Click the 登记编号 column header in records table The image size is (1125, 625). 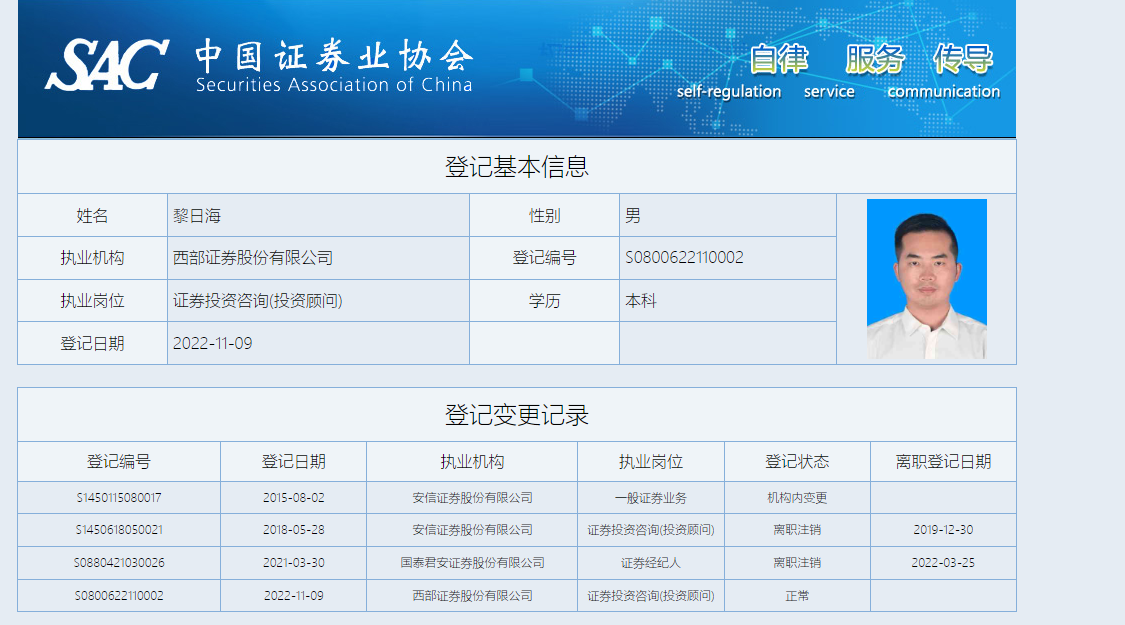[x=119, y=462]
